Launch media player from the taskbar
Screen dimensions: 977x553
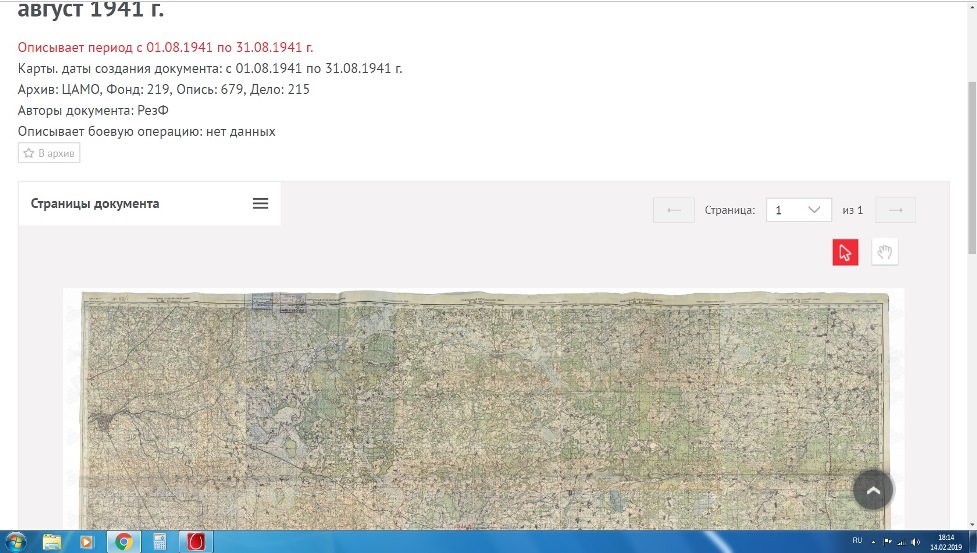click(x=87, y=541)
